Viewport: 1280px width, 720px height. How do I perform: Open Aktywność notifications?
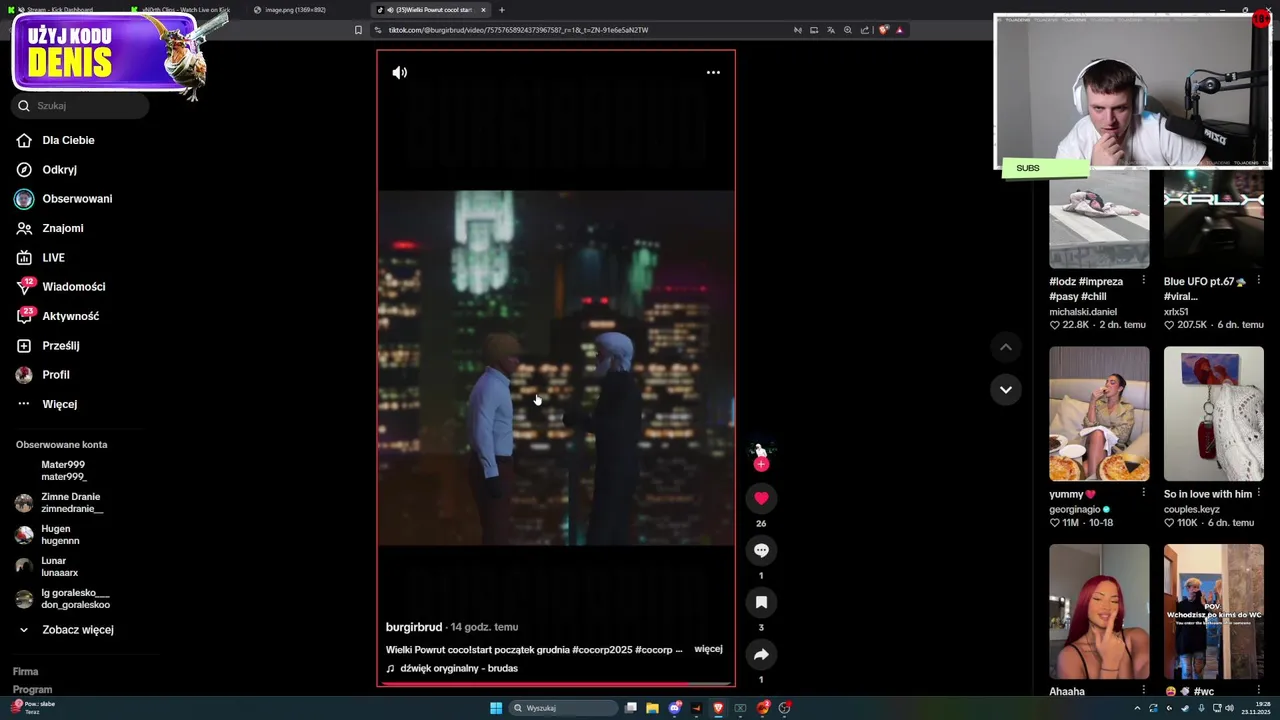pyautogui.click(x=58, y=316)
